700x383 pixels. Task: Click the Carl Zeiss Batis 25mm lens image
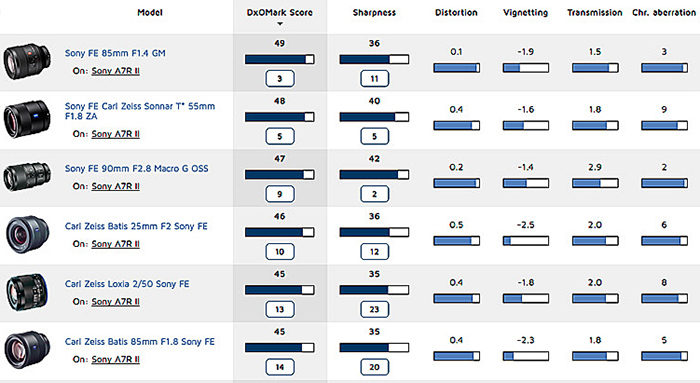[27, 234]
